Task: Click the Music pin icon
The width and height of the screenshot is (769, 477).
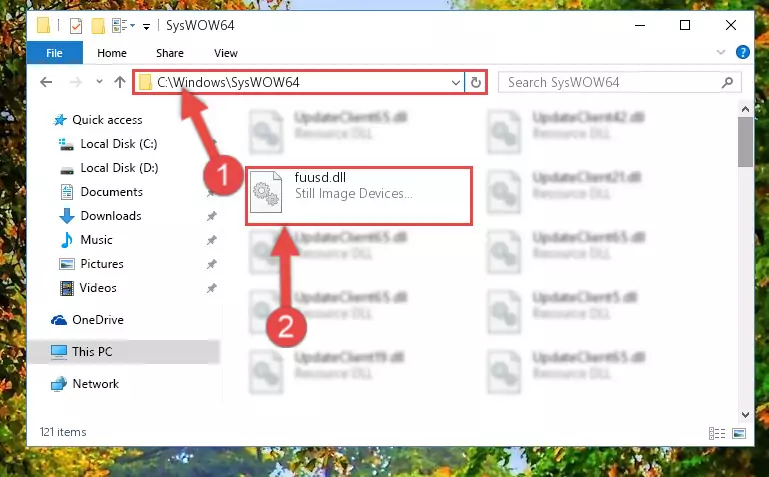Action: [212, 240]
